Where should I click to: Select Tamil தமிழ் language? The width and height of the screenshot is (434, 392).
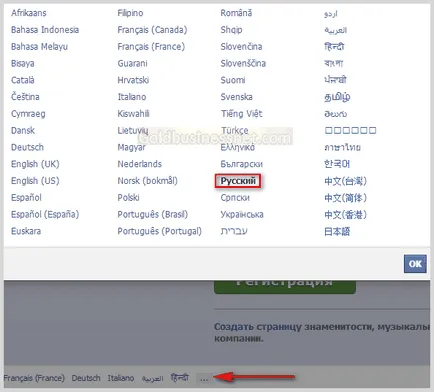337,97
